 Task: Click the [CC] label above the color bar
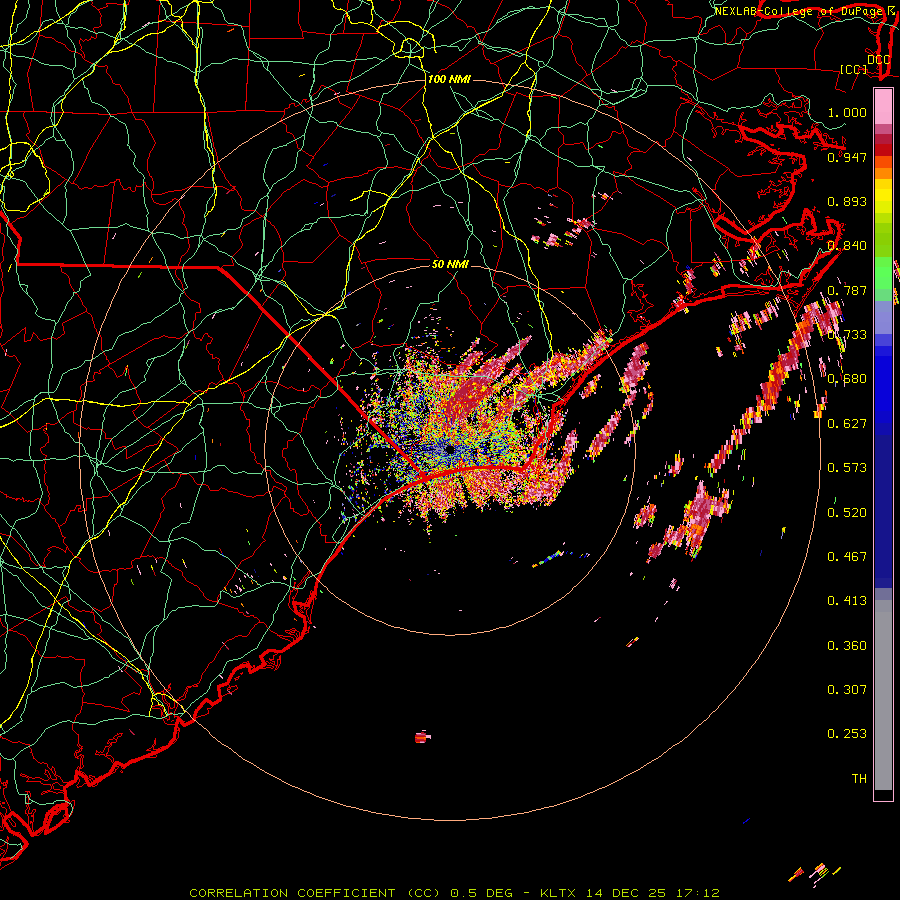tap(854, 69)
